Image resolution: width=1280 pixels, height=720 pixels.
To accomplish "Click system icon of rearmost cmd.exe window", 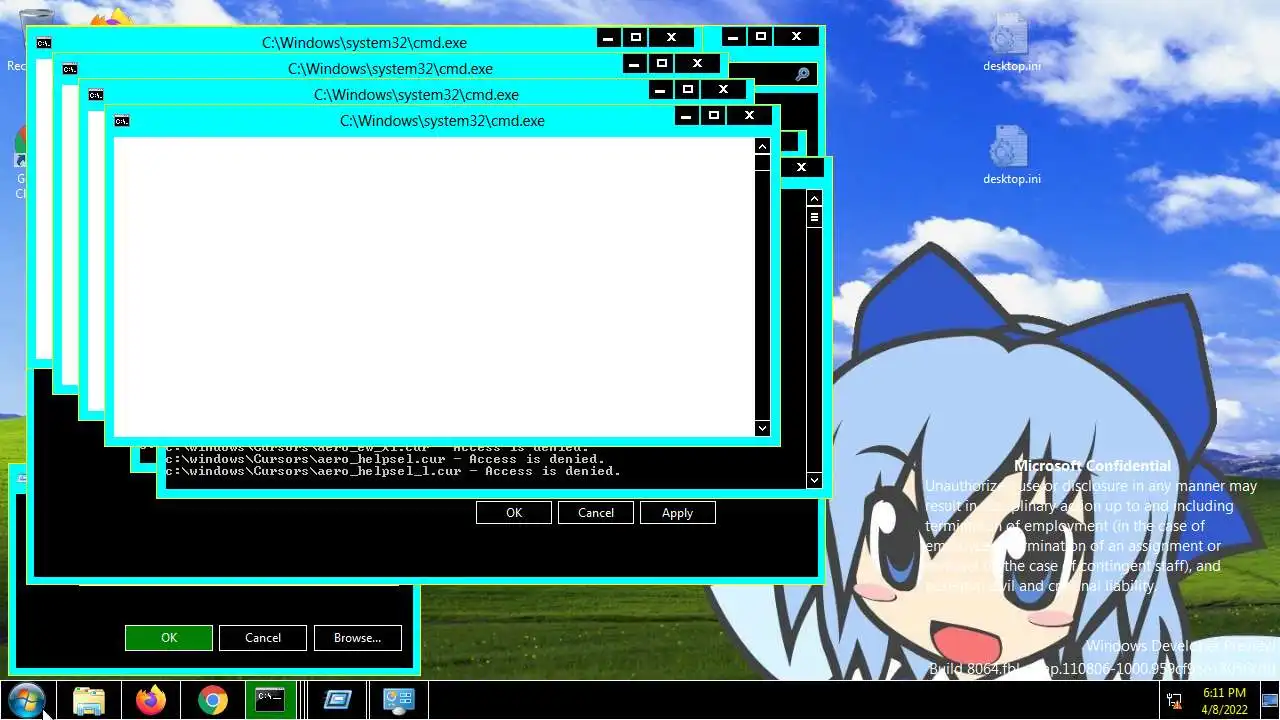I will 43,43.
